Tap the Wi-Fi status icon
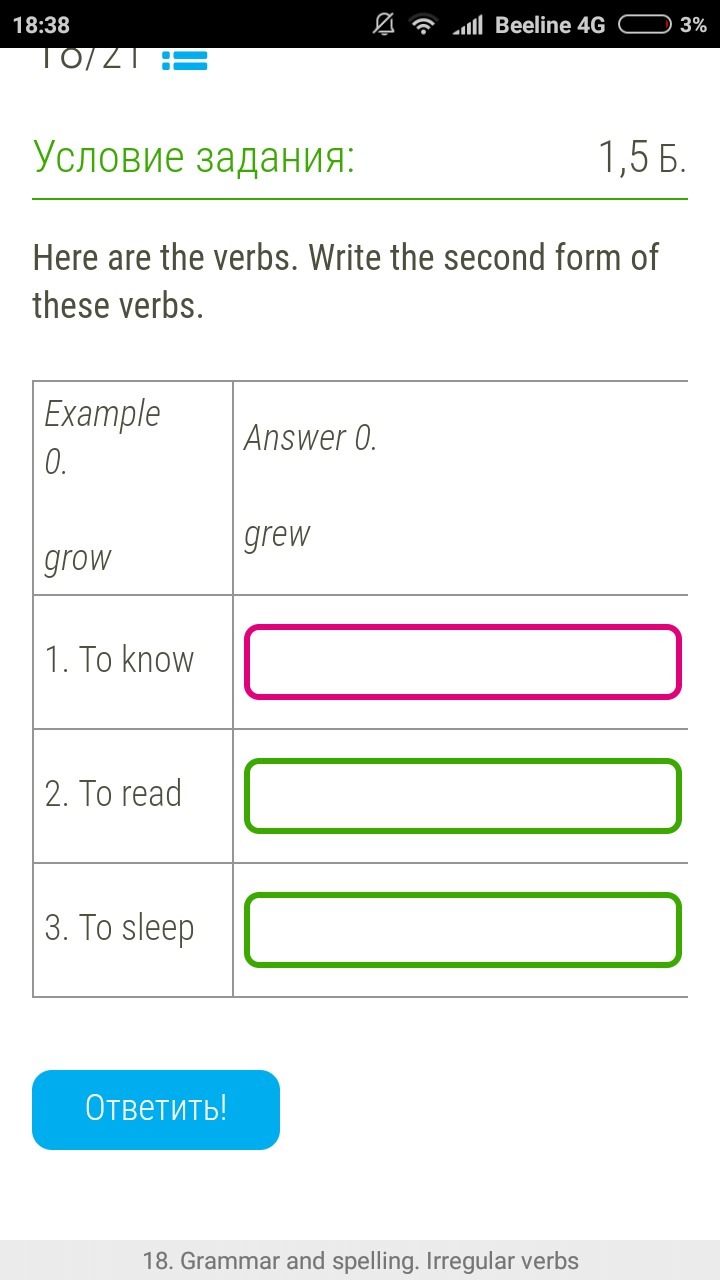 click(424, 25)
